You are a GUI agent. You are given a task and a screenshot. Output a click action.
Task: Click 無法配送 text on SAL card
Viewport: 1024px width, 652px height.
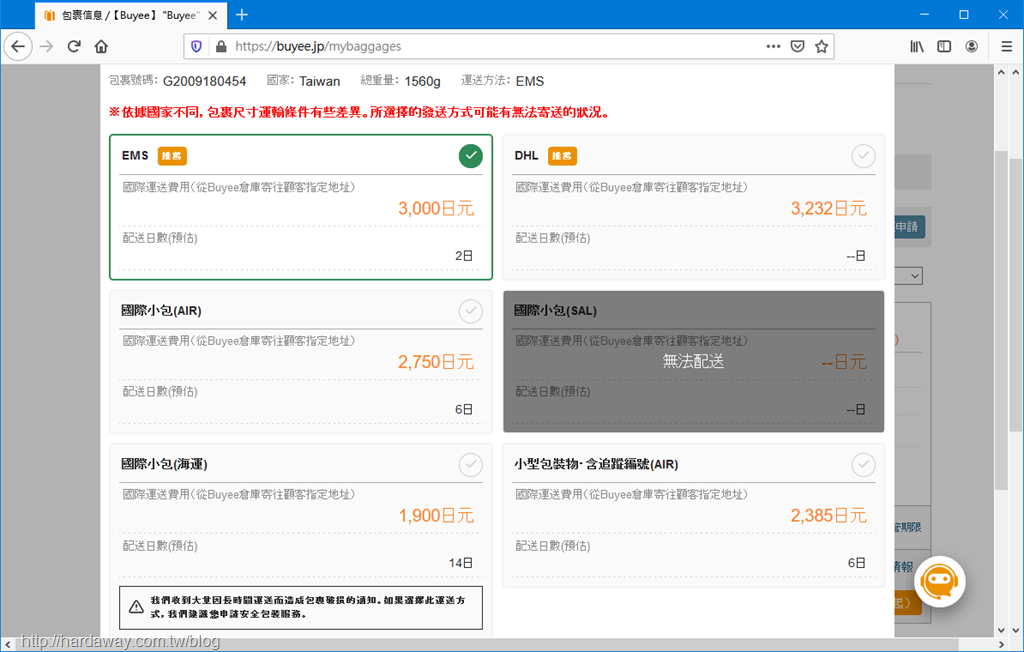(x=694, y=361)
